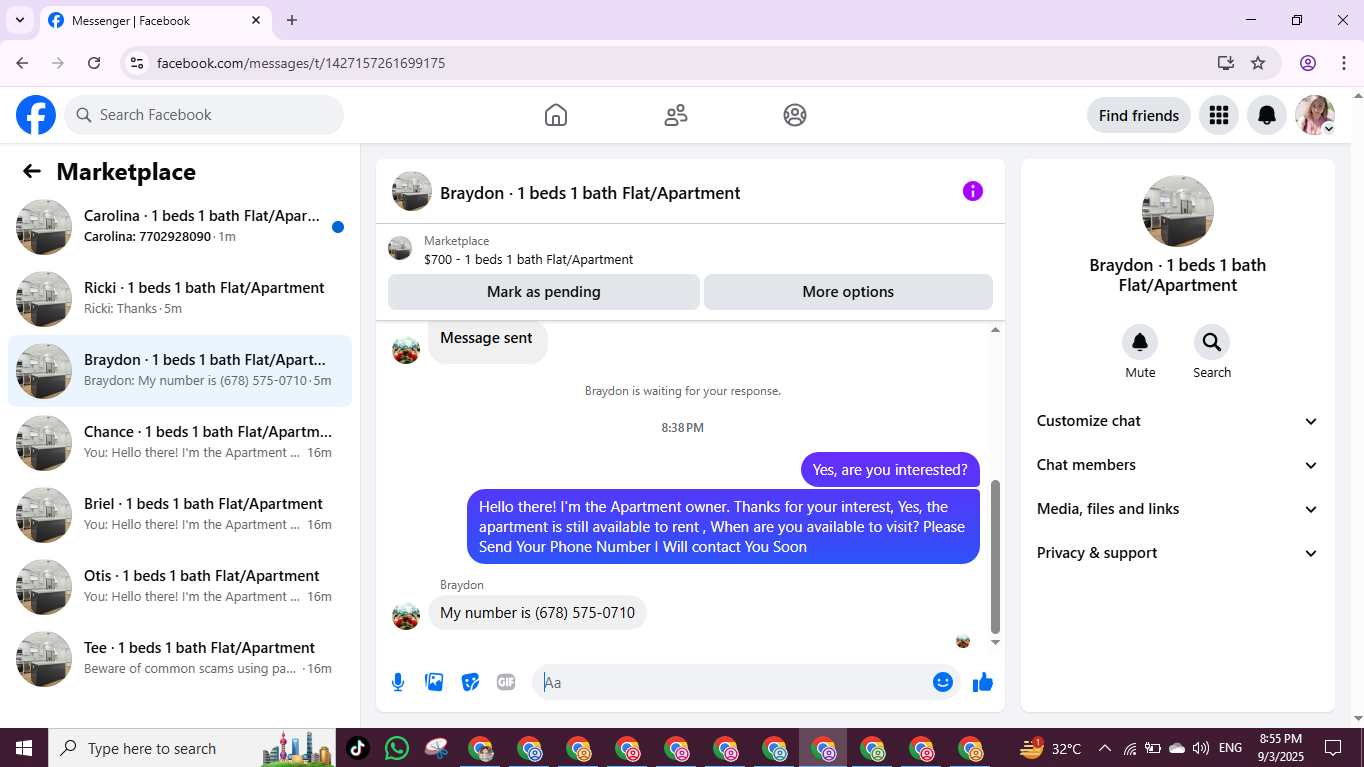1364x767 pixels.
Task: Open the large listing thumbnail in right panel
Action: point(1178,211)
